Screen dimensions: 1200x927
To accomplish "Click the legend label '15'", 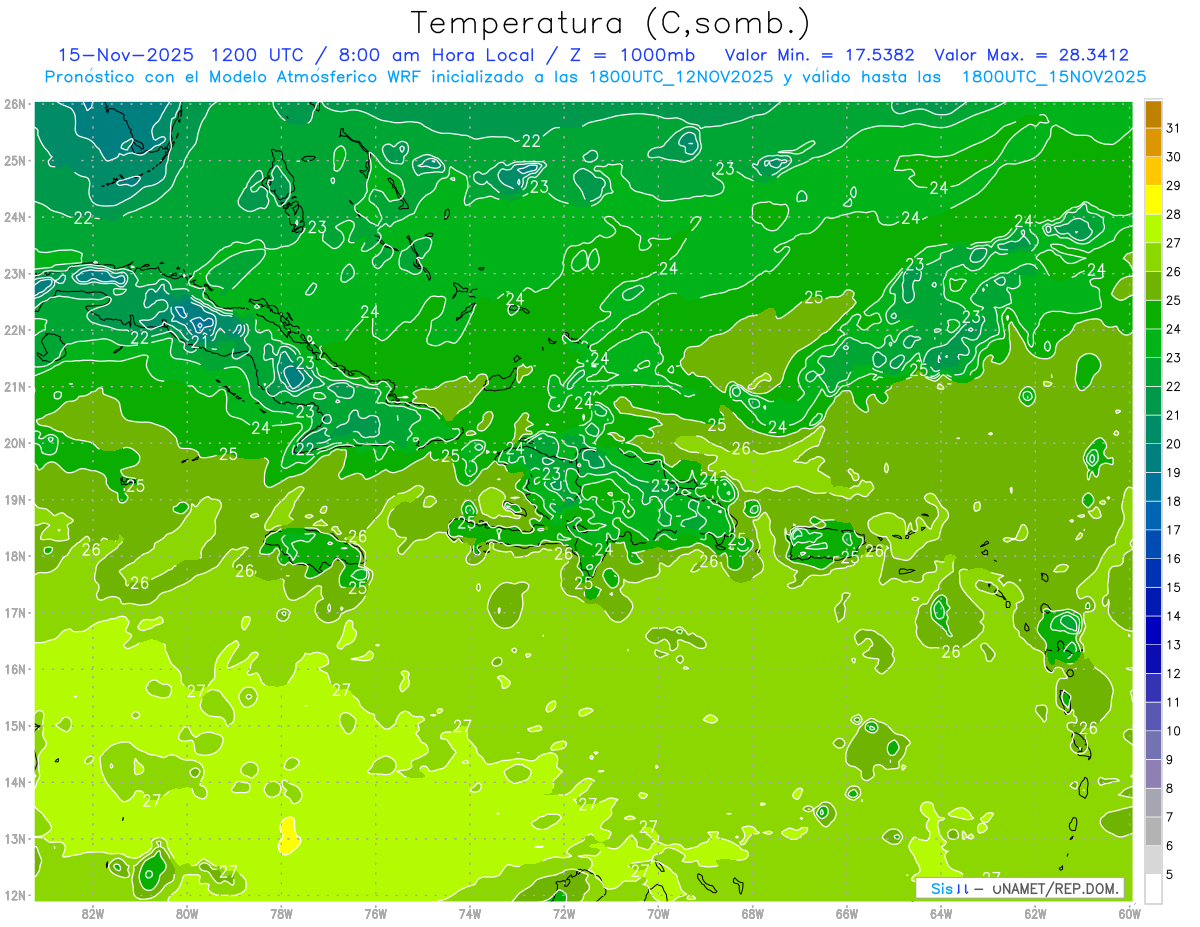I will [1173, 587].
